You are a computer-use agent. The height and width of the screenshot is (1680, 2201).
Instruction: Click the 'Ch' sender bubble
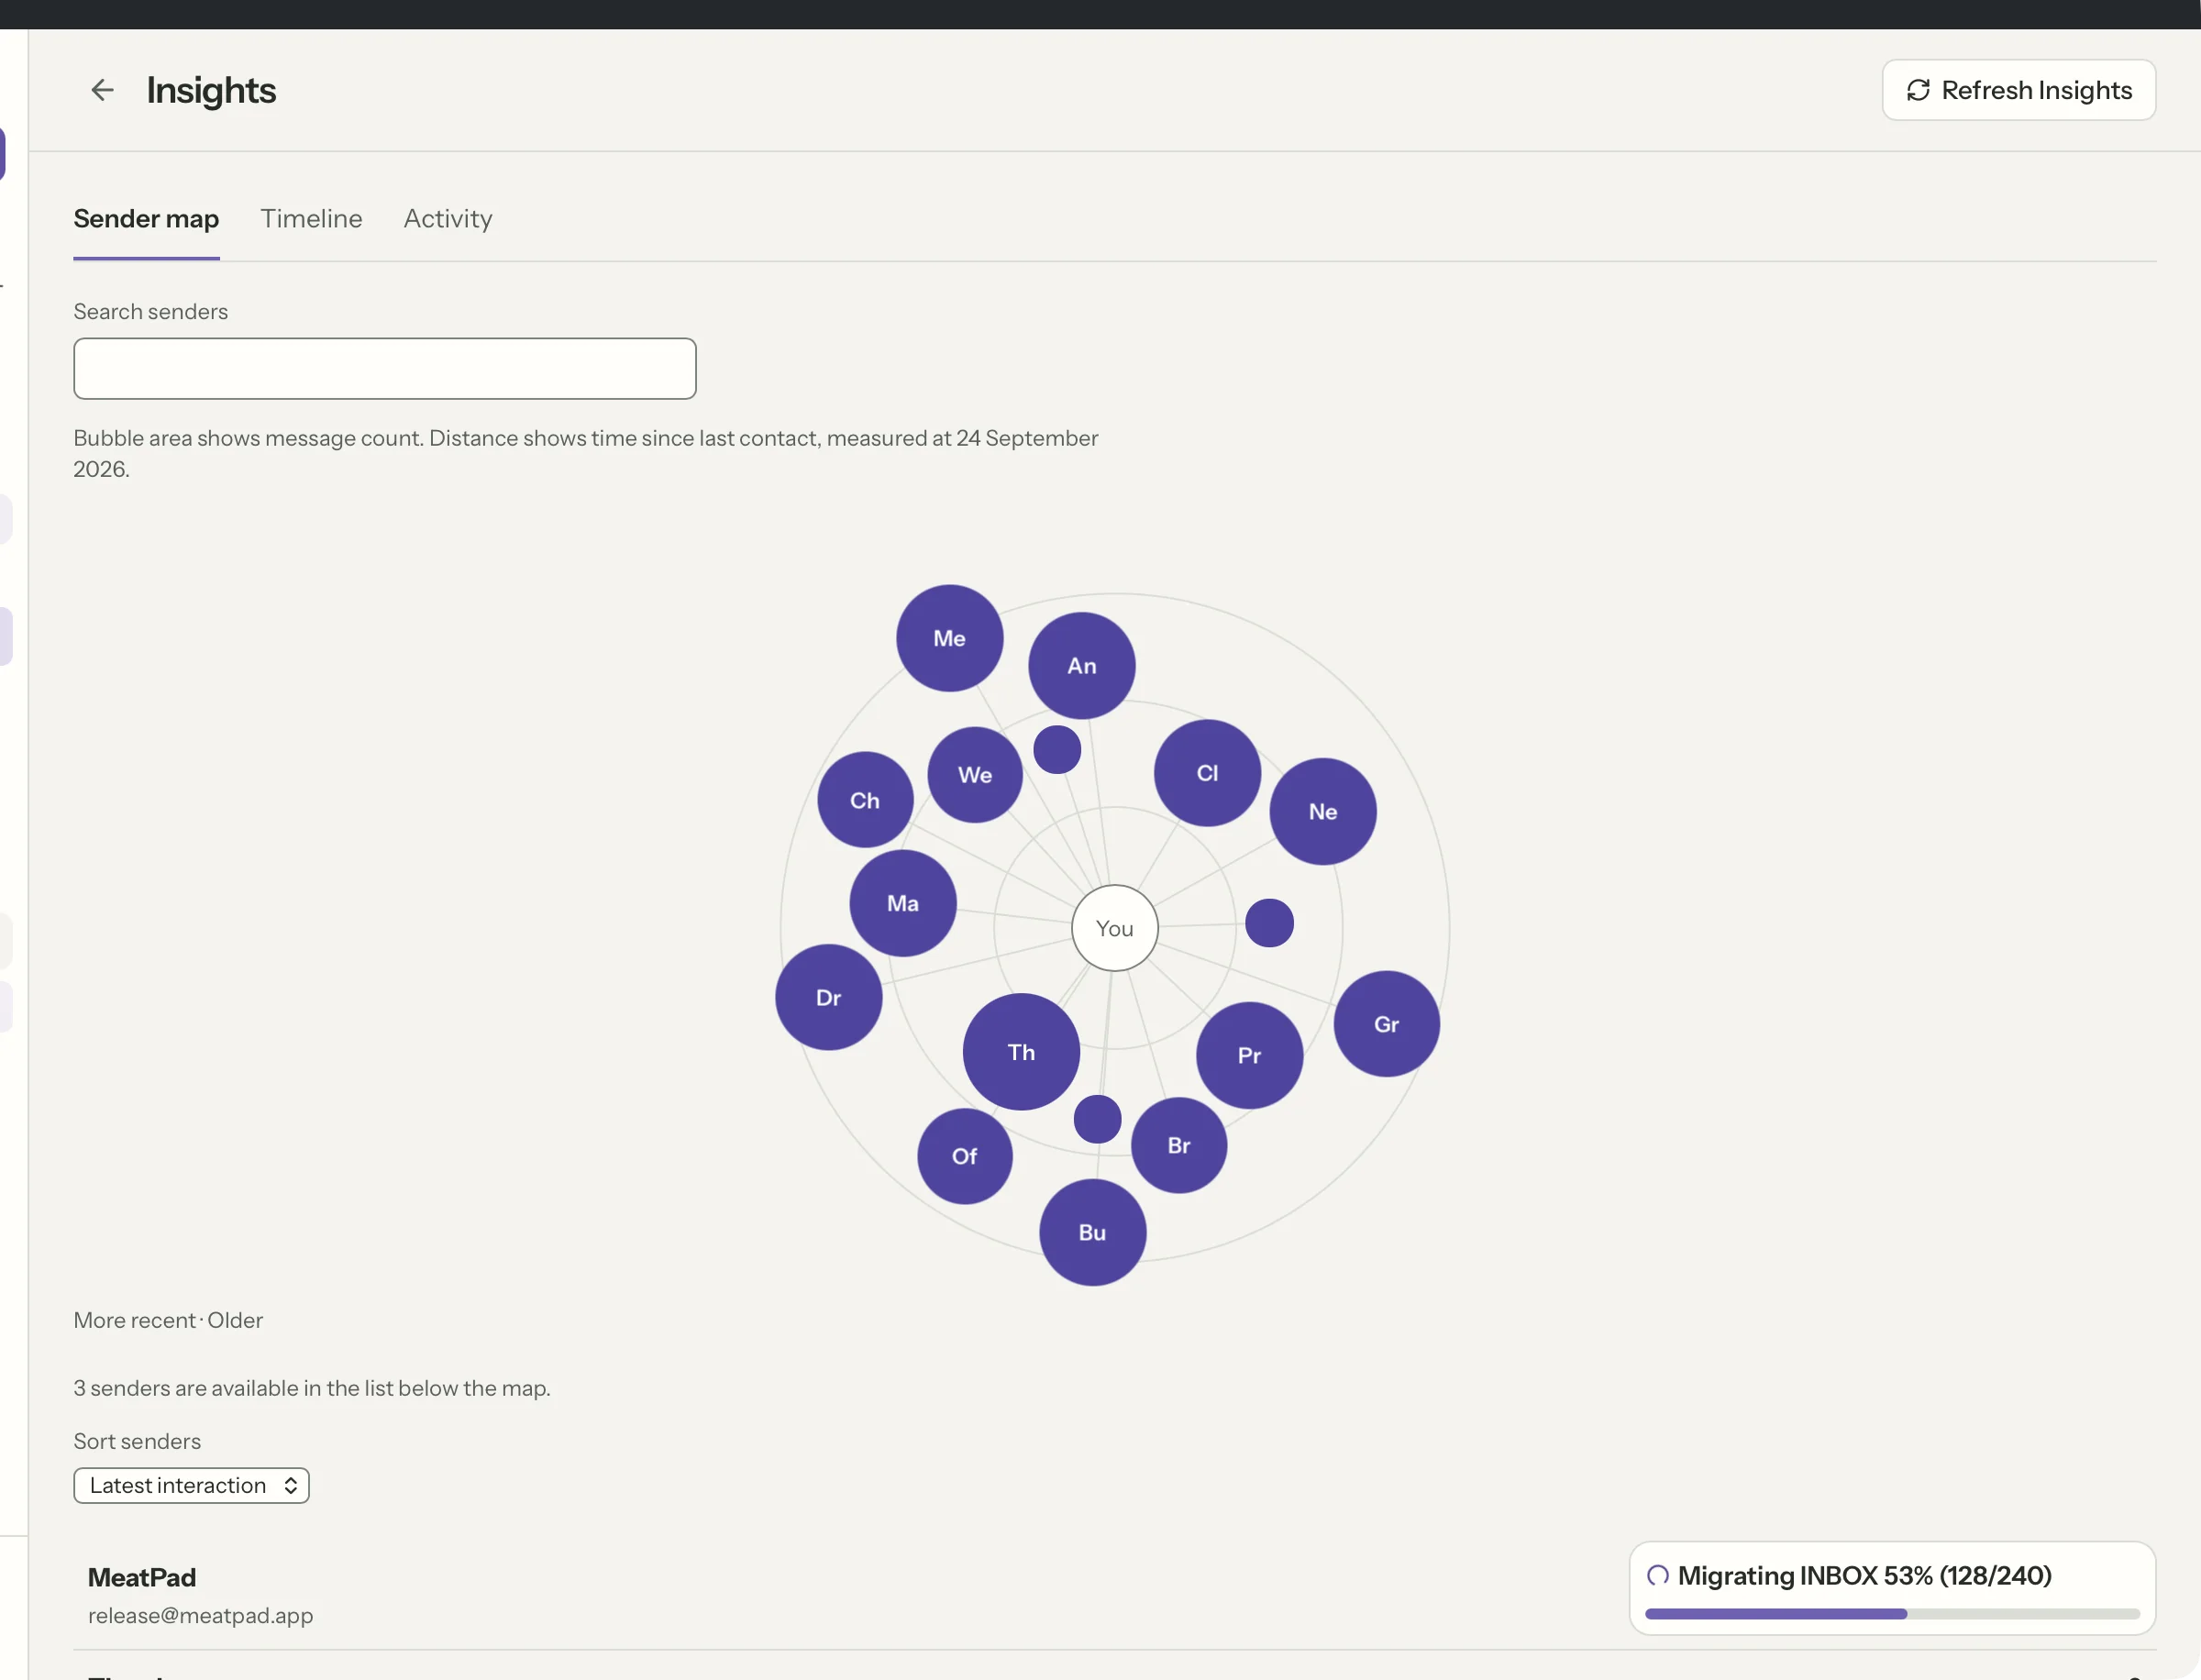pyautogui.click(x=865, y=800)
